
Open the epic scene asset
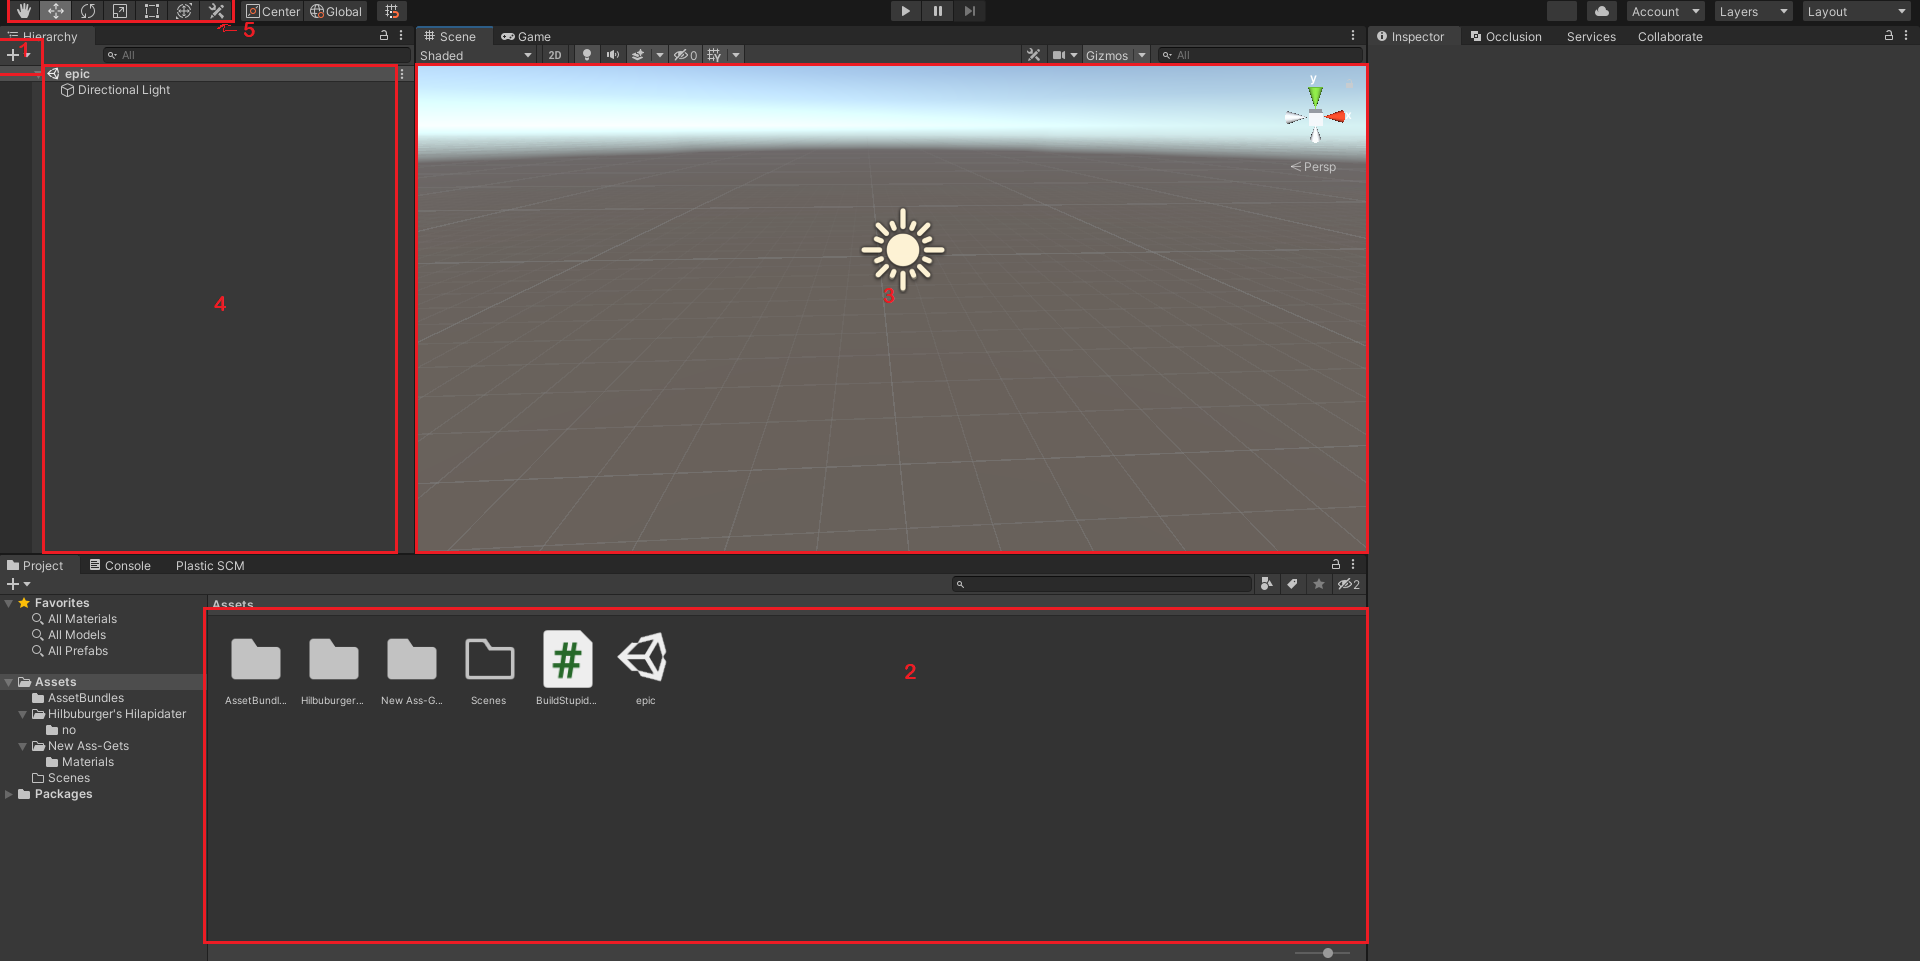645,660
